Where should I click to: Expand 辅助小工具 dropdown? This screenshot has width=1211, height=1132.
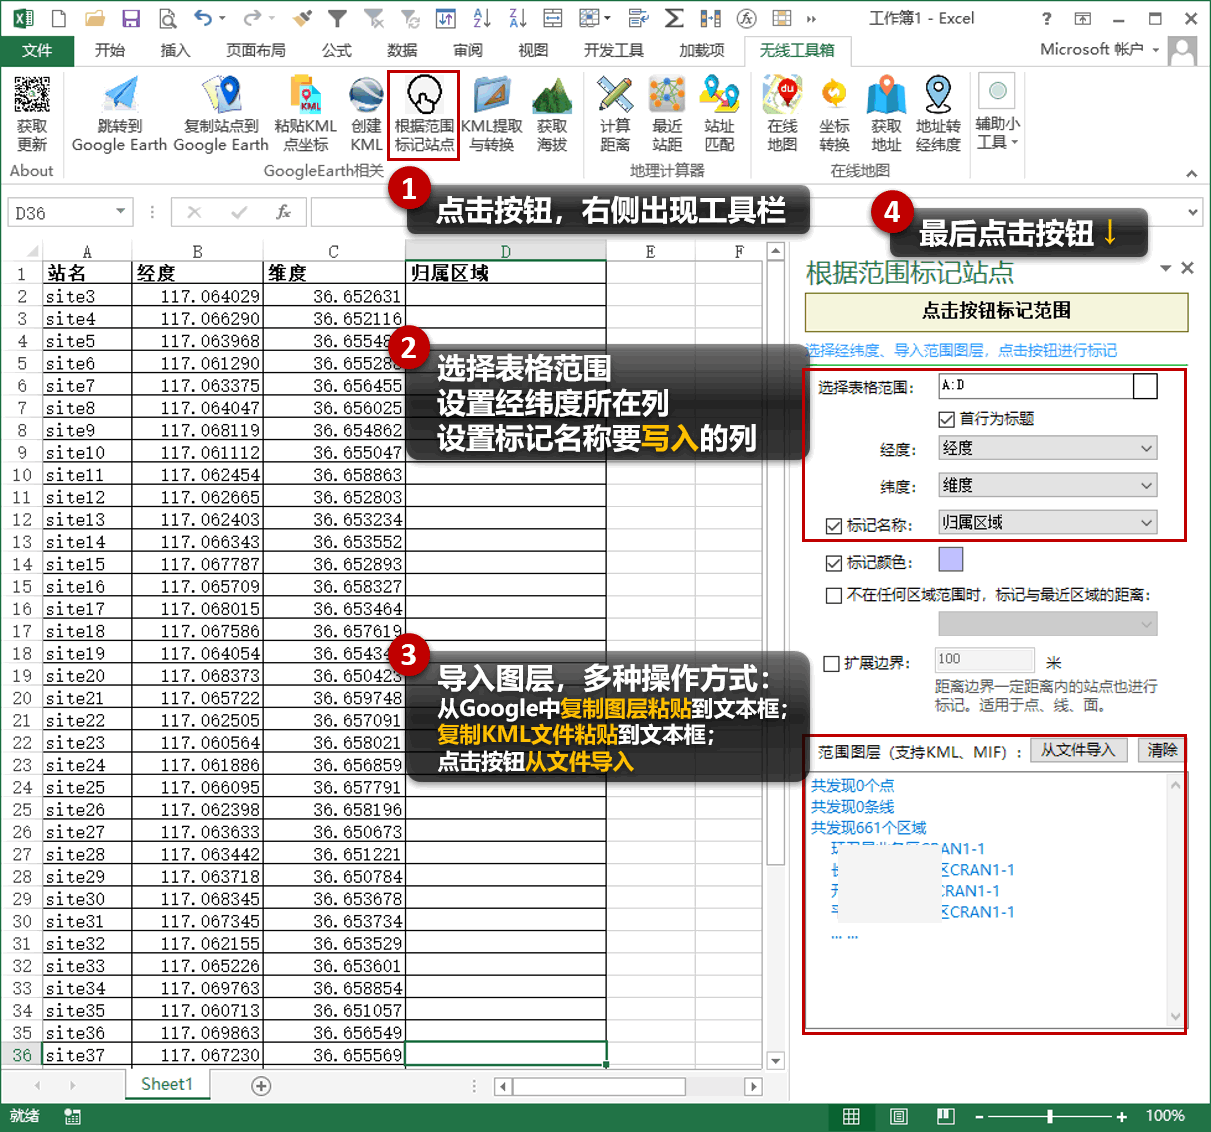(997, 113)
